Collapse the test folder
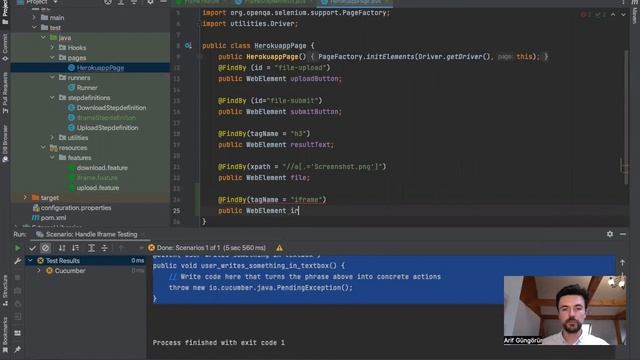Image resolution: width=640 pixels, height=360 pixels. (34, 28)
